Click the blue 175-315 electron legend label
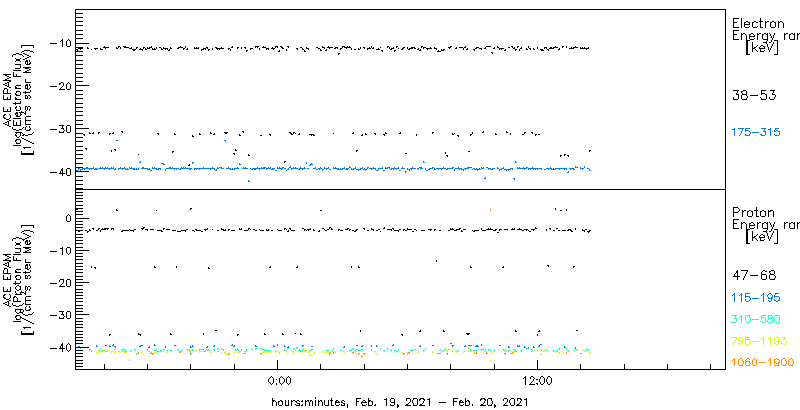Screen dimensions: 800x410 pos(756,133)
